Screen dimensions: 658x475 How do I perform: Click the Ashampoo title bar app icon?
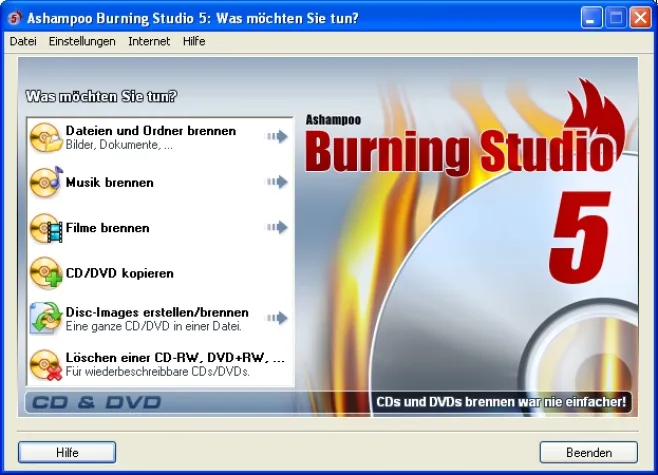click(15, 18)
